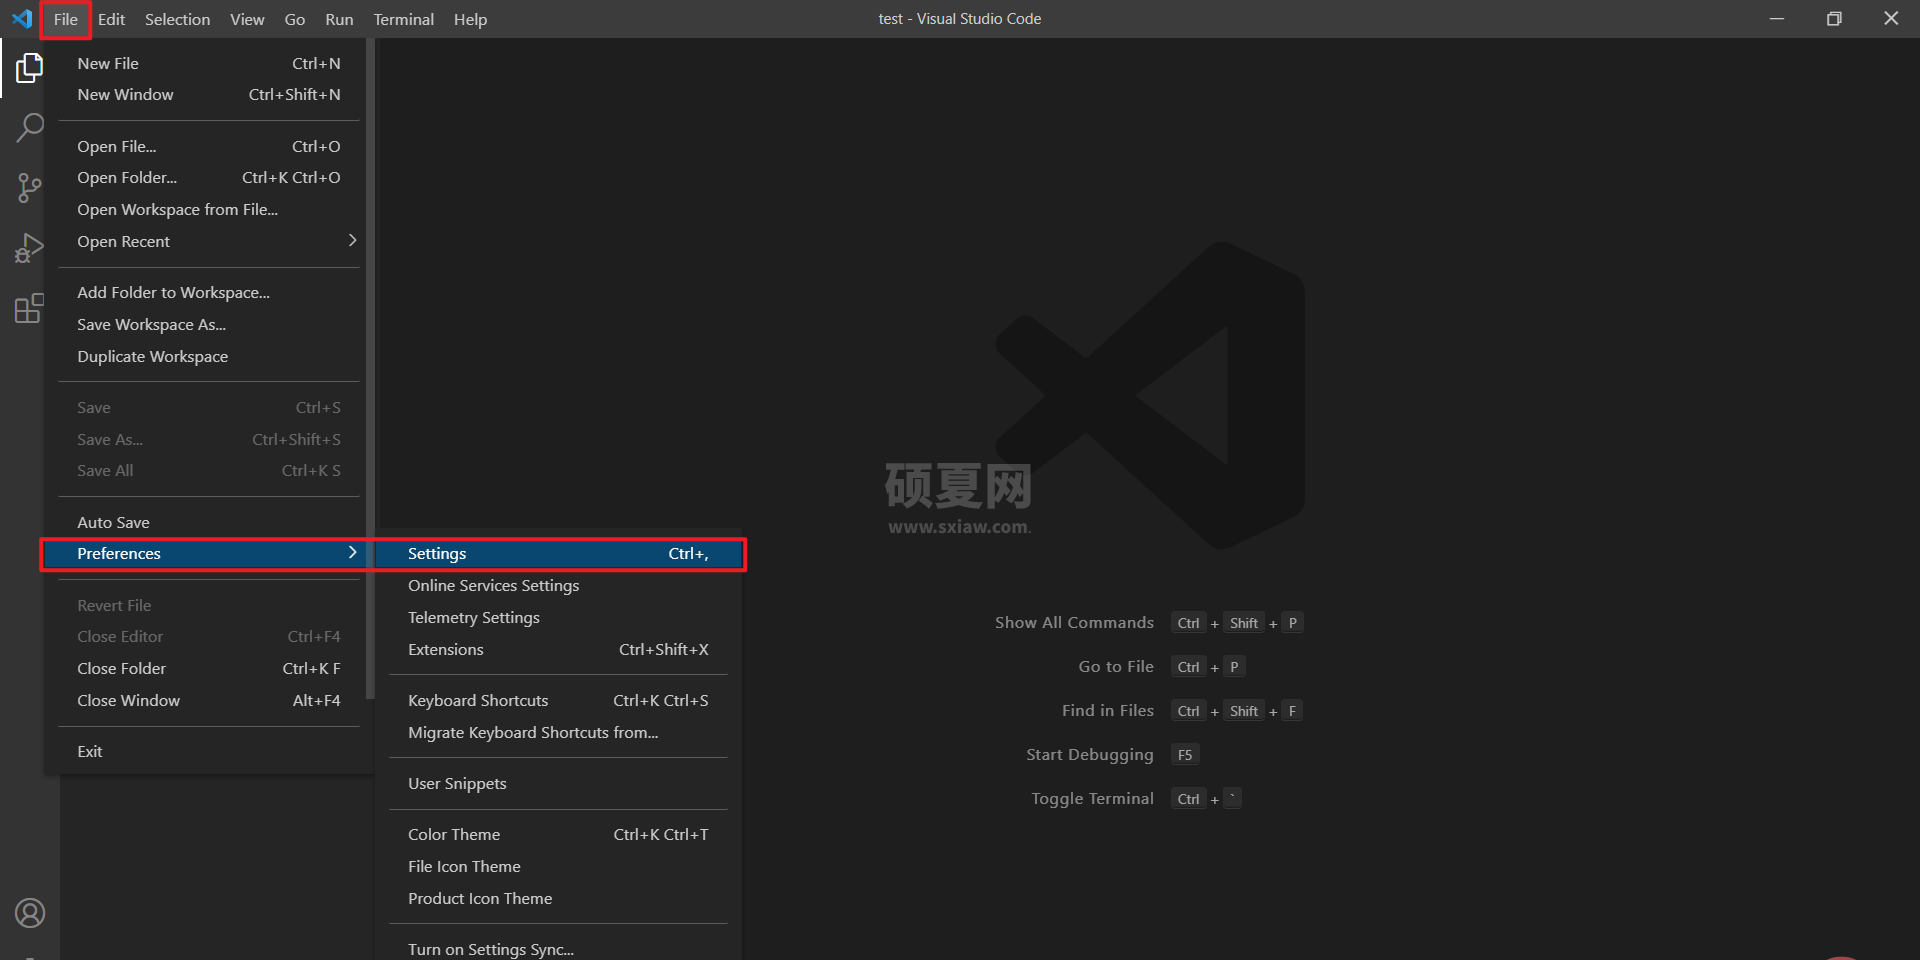Open the Run menu

(x=339, y=19)
